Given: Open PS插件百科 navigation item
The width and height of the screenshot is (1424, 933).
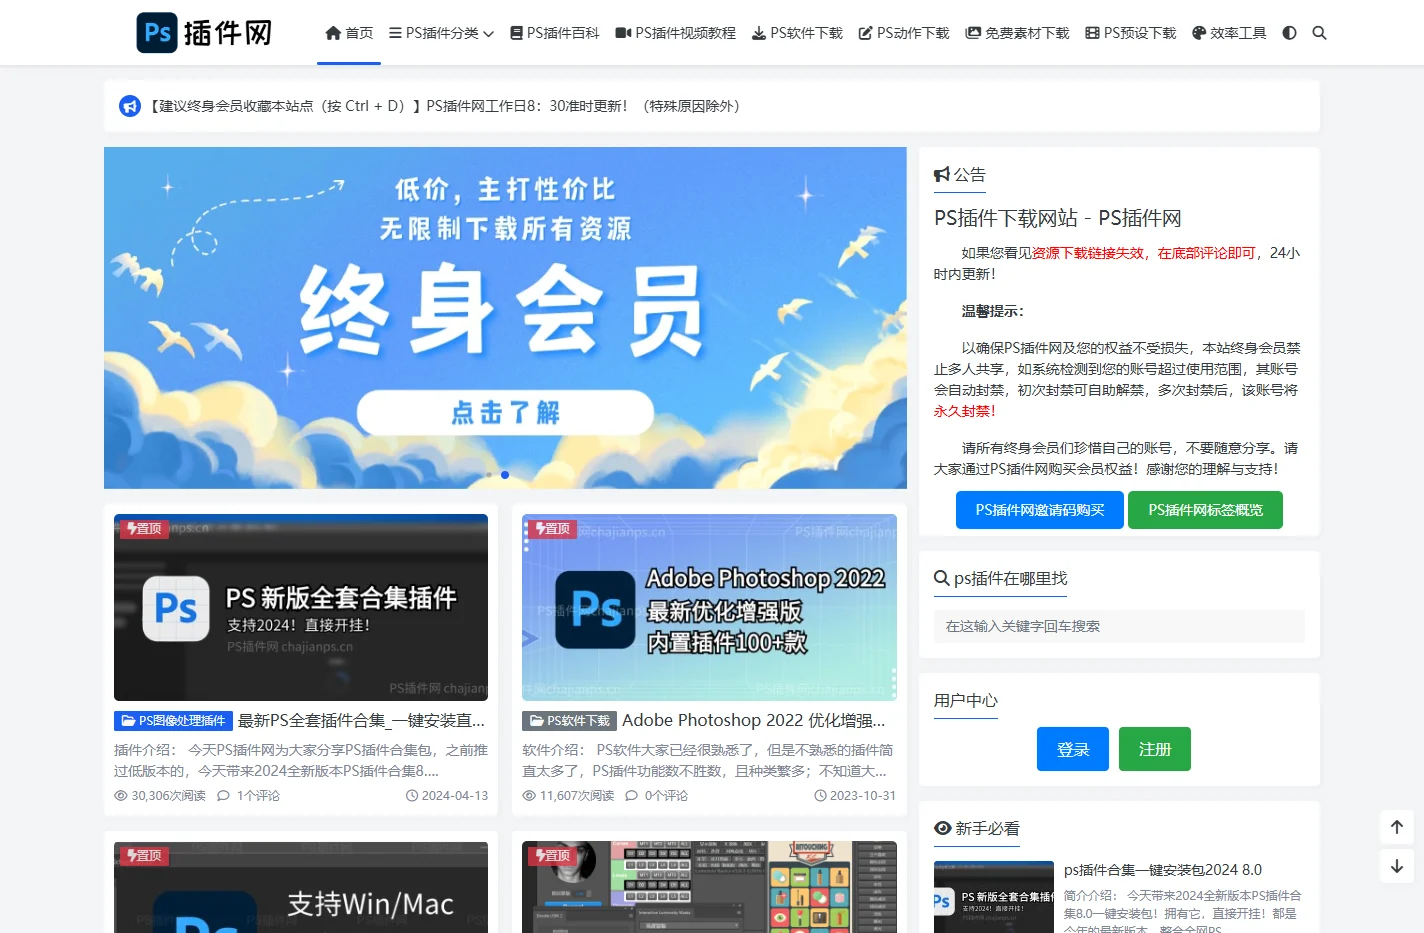Looking at the screenshot, I should 554,33.
